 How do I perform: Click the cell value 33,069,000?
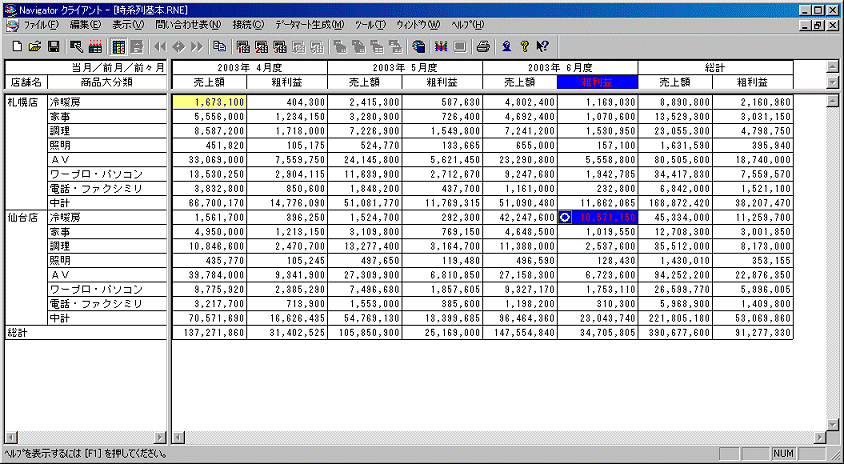209,159
